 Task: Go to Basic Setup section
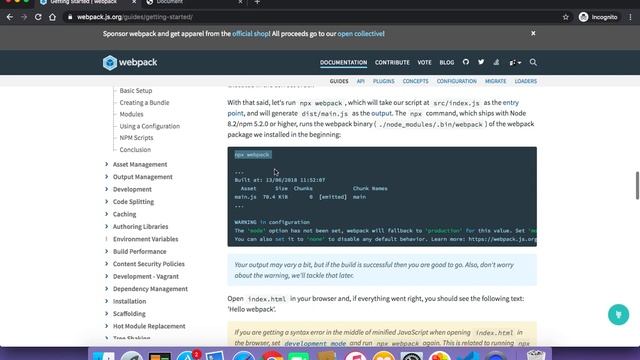[x=136, y=91]
